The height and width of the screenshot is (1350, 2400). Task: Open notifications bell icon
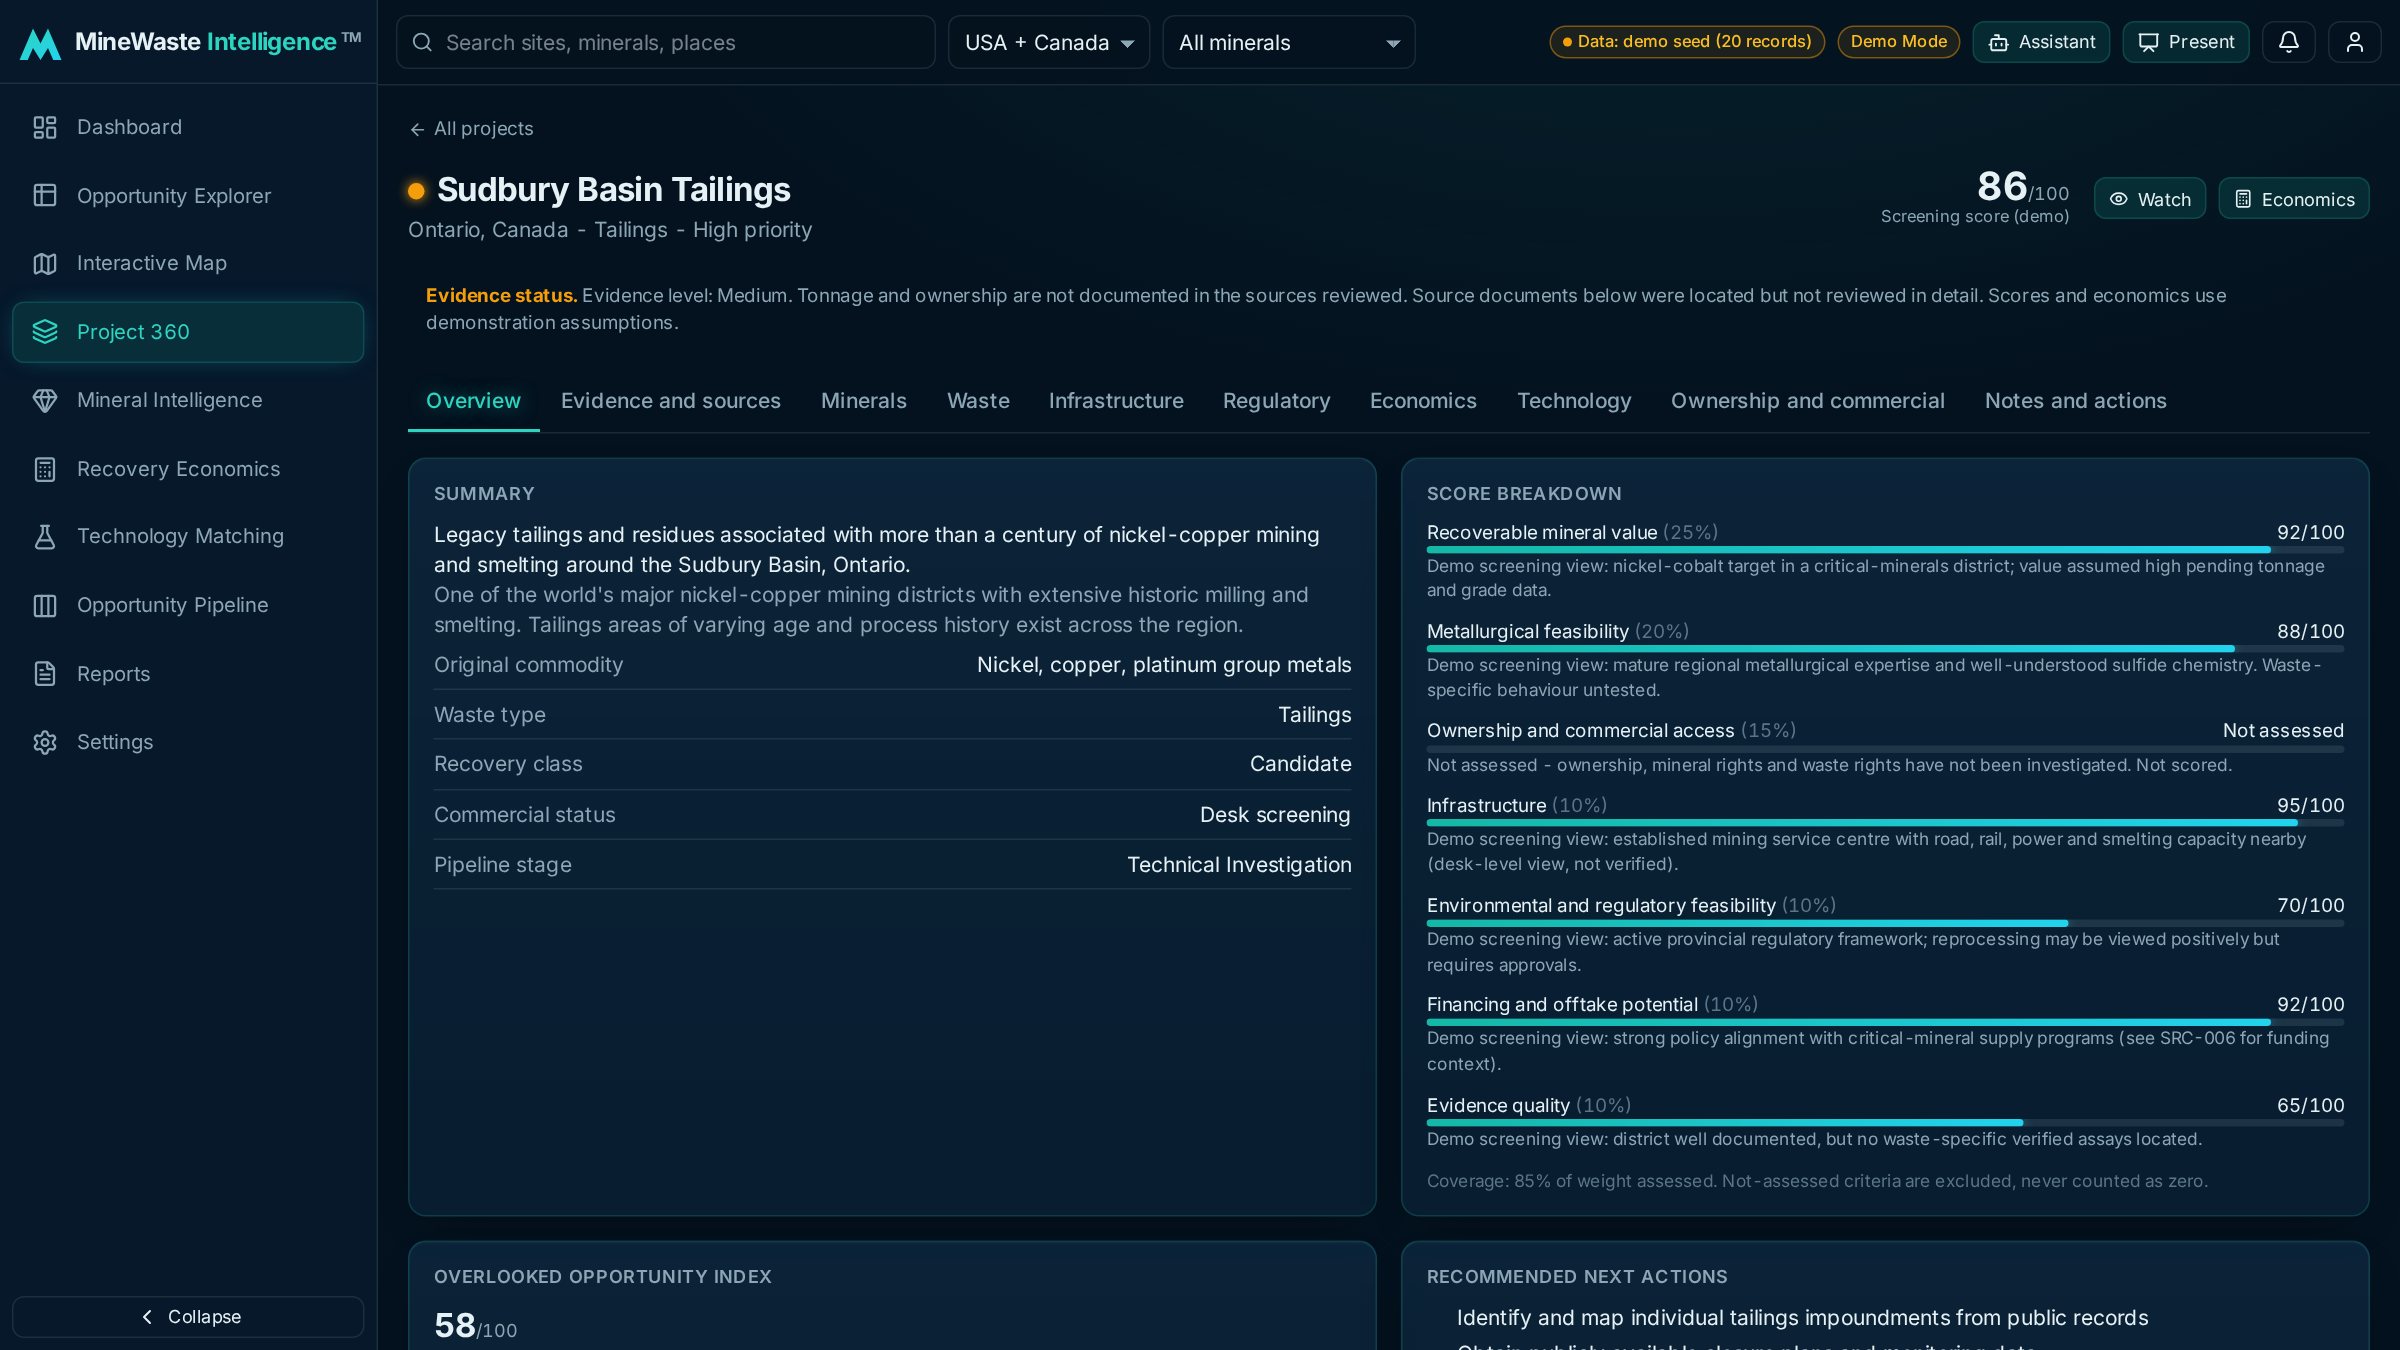tap(2288, 42)
